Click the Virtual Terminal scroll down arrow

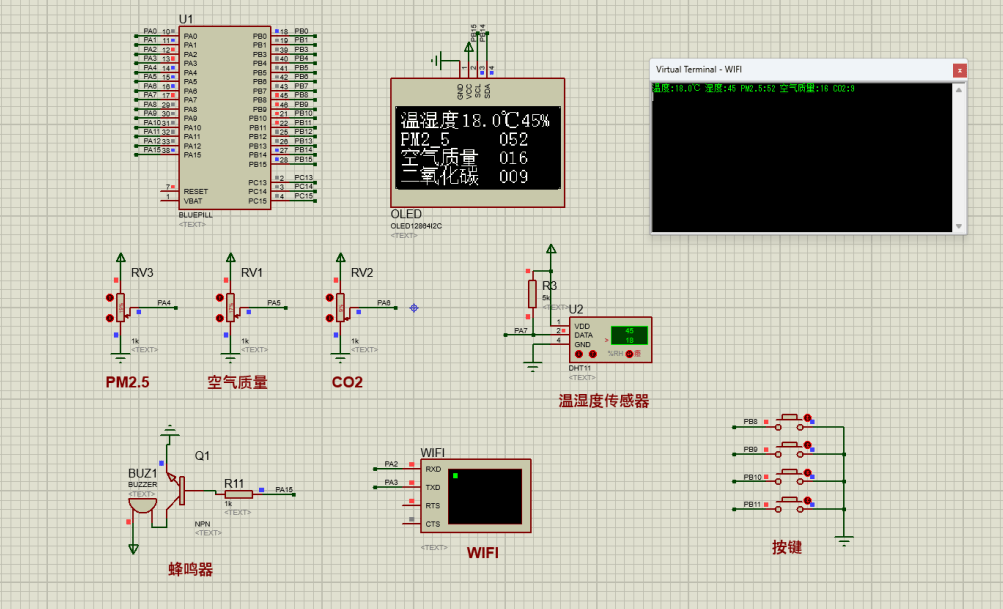tap(959, 226)
